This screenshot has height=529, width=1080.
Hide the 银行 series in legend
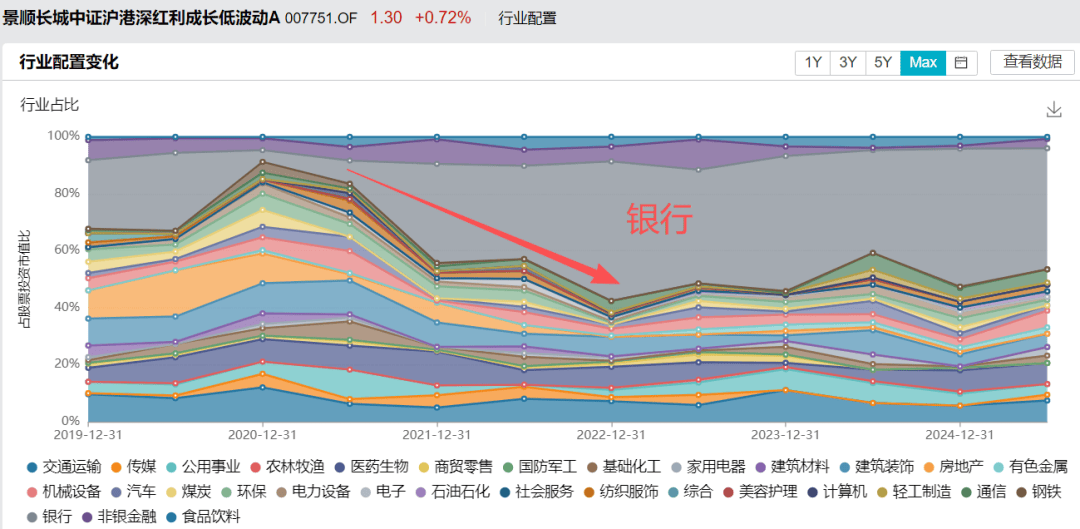click(49, 517)
